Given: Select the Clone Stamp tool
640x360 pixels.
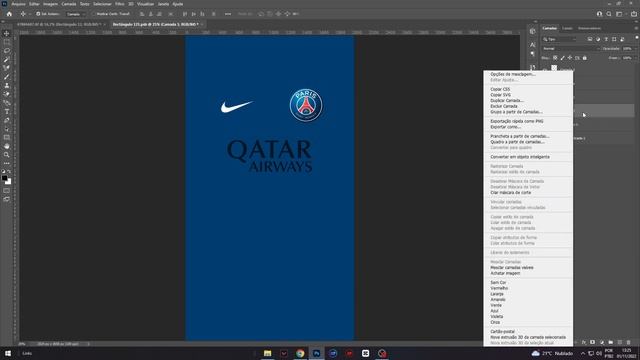Looking at the screenshot, I should [7, 85].
